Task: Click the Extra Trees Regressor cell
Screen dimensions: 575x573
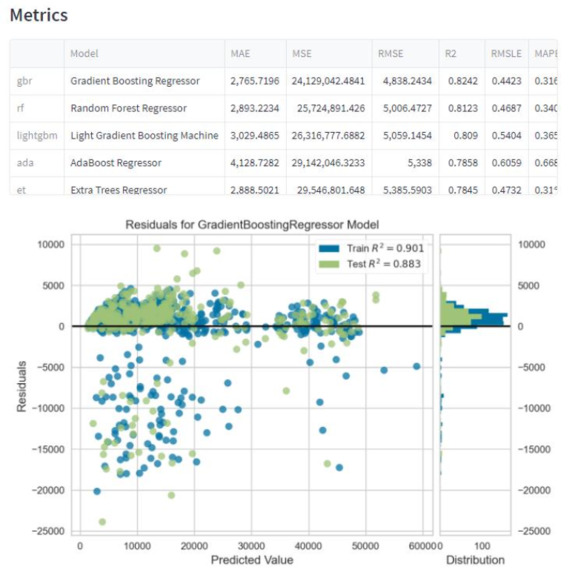Action: point(144,186)
